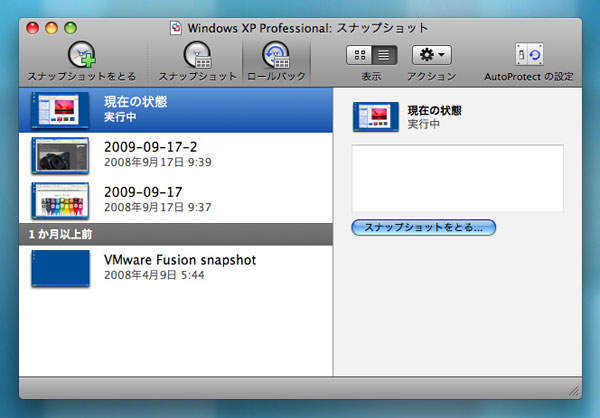This screenshot has width=600, height=418.
Task: Click thumbnail of 2009-09-17-2 snapshot
Action: coord(60,155)
